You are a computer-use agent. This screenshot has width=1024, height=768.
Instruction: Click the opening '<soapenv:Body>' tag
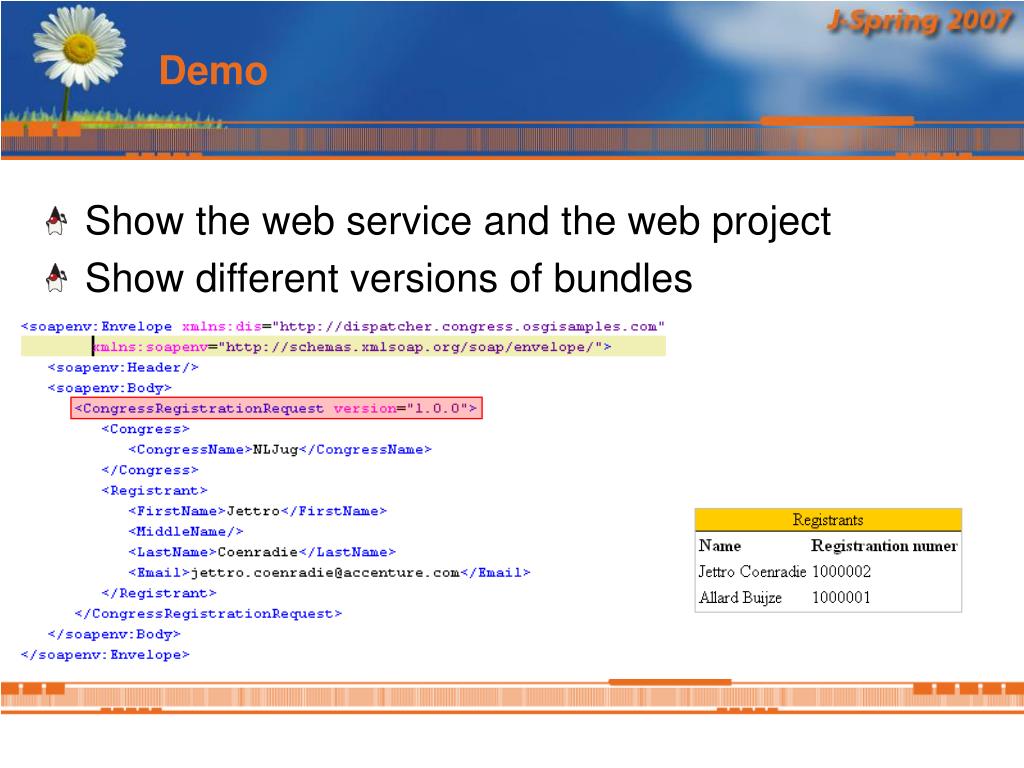tap(110, 388)
